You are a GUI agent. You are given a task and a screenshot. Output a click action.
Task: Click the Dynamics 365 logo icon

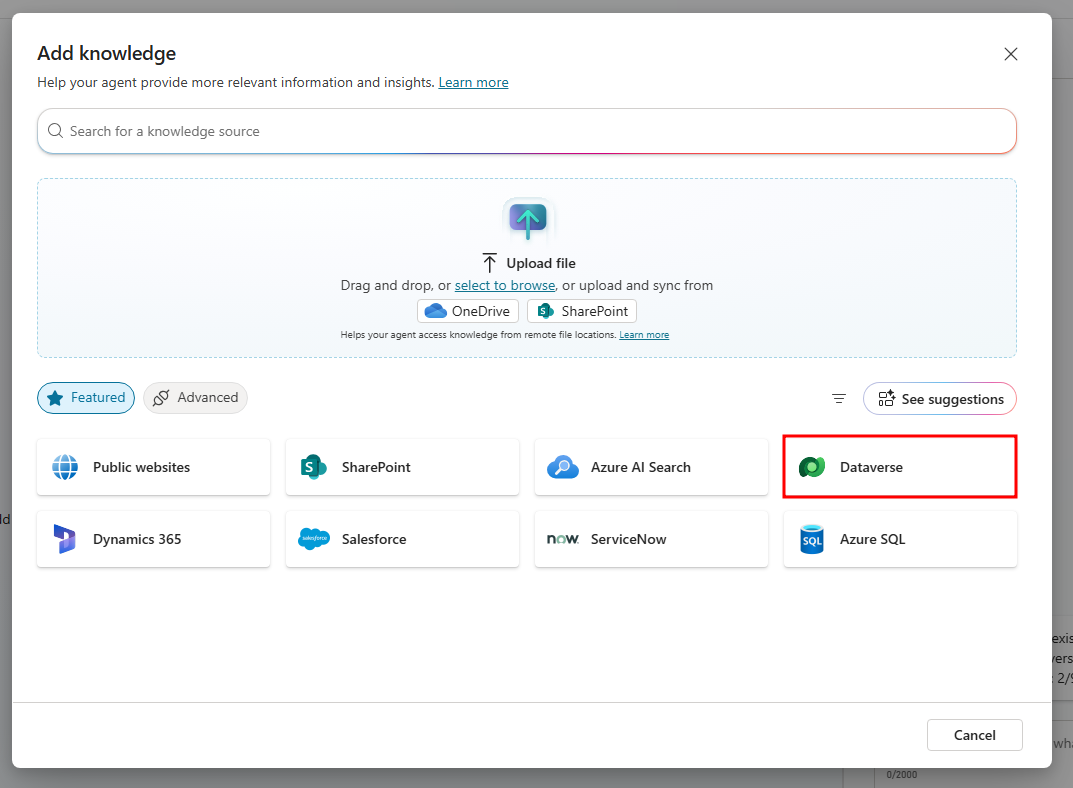coord(64,539)
